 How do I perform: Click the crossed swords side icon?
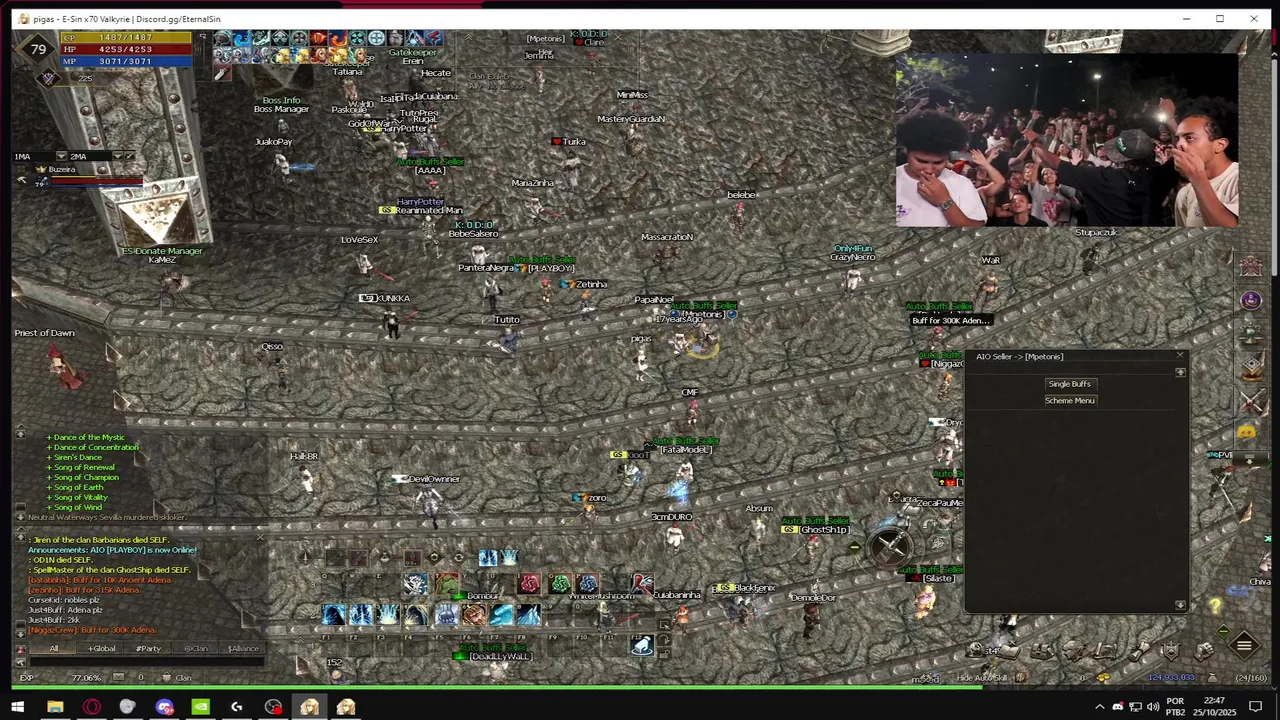tap(1252, 402)
